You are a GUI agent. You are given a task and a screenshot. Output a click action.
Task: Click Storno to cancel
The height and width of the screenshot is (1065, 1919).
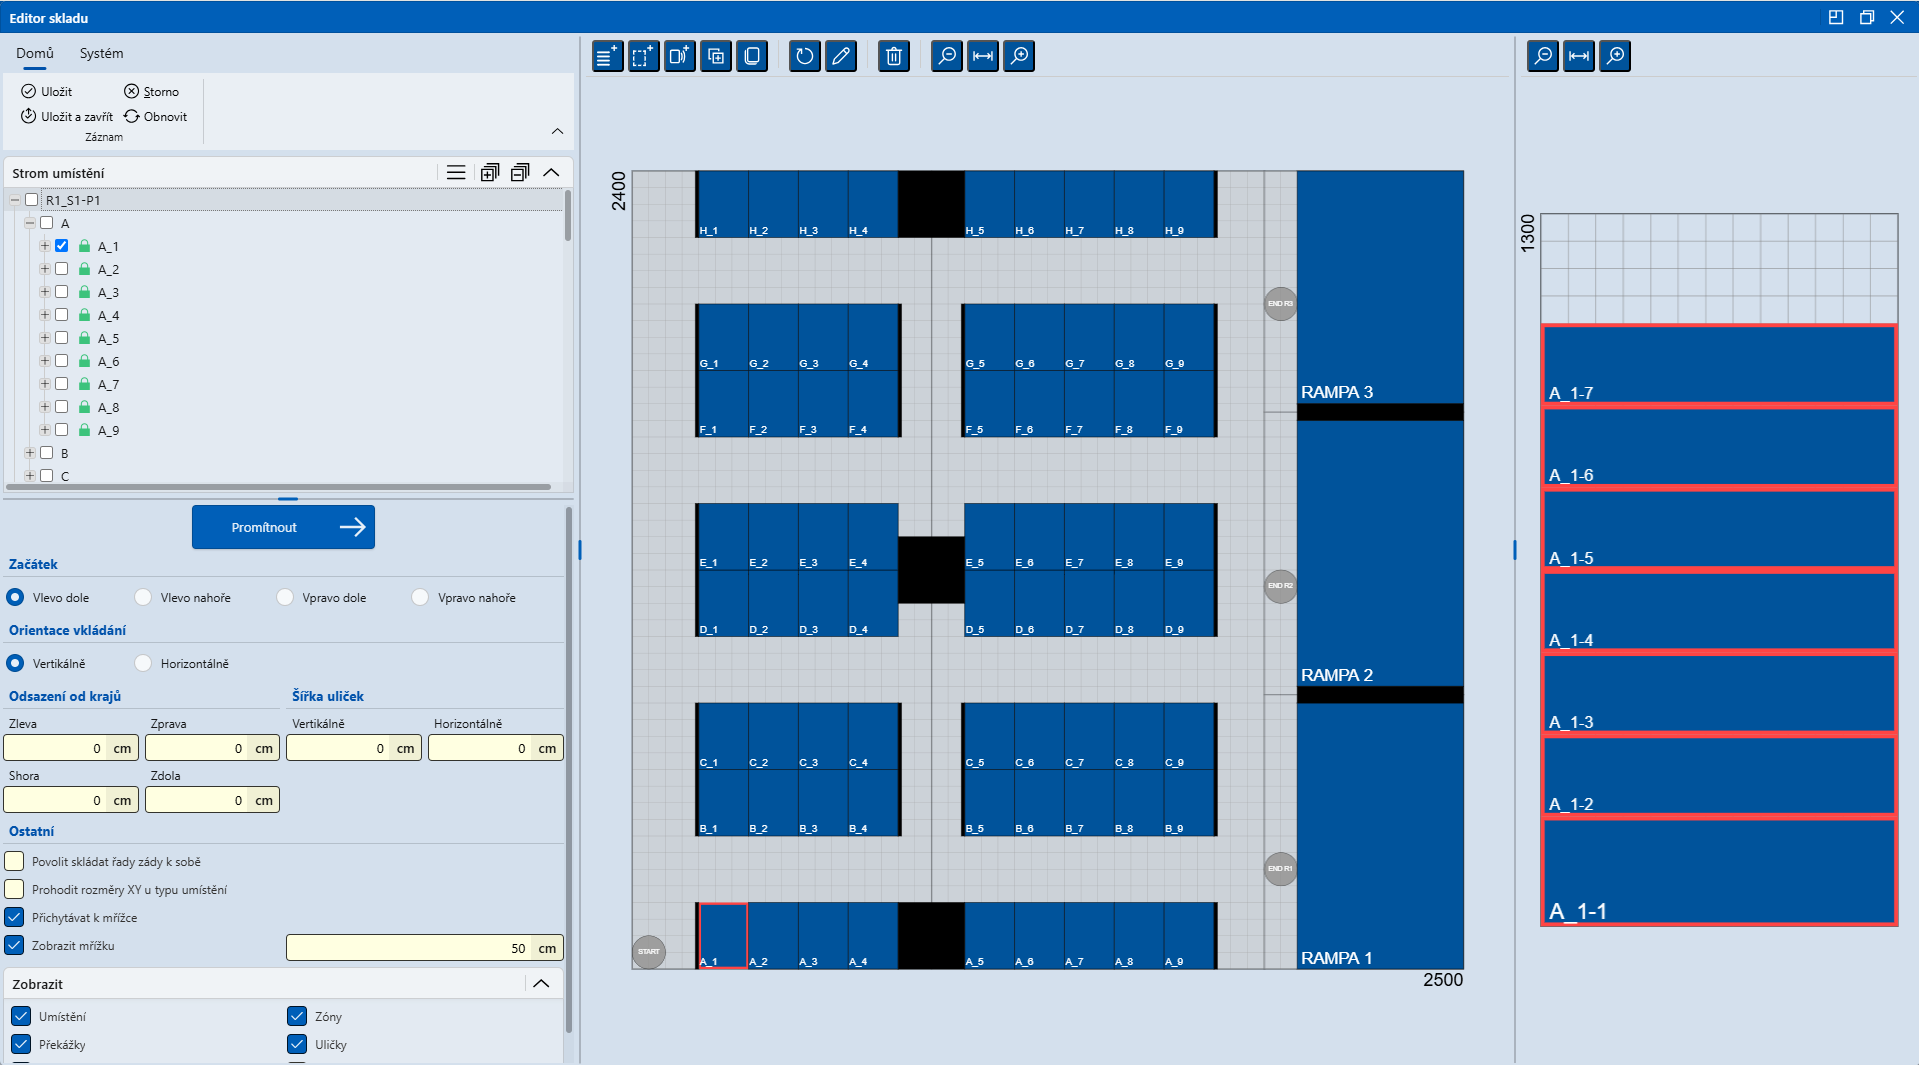pyautogui.click(x=152, y=91)
